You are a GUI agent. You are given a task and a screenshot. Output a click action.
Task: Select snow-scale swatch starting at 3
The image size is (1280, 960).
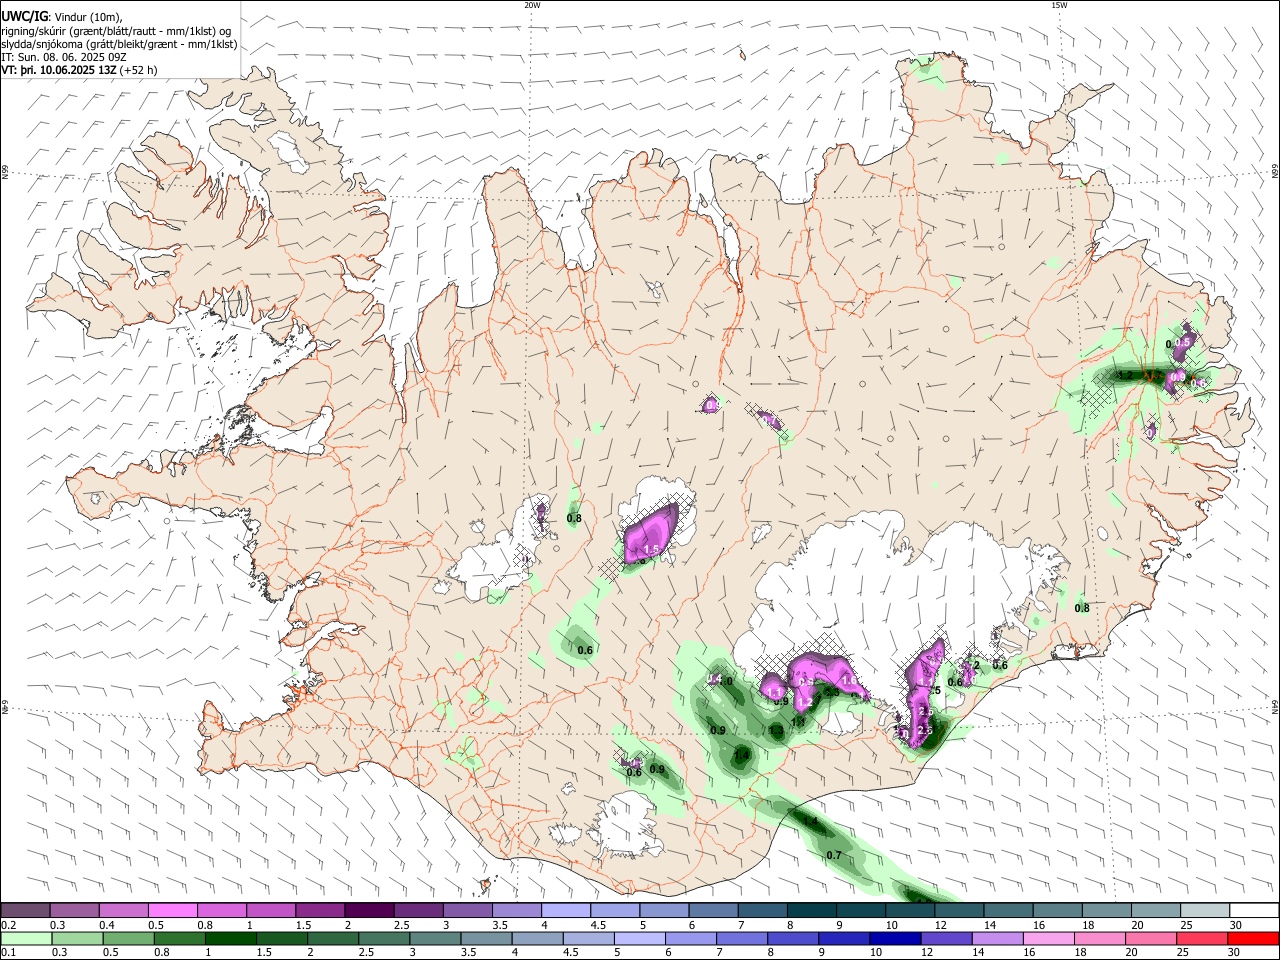pyautogui.click(x=468, y=910)
